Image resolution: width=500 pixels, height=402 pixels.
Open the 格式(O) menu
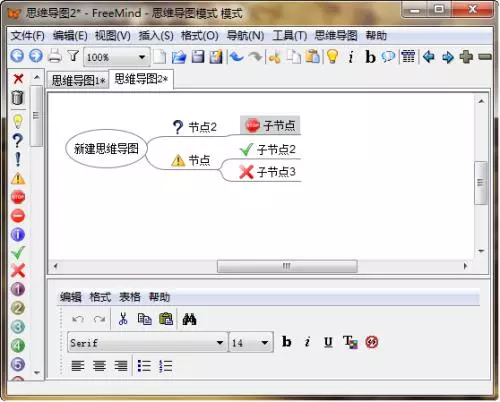[199, 35]
